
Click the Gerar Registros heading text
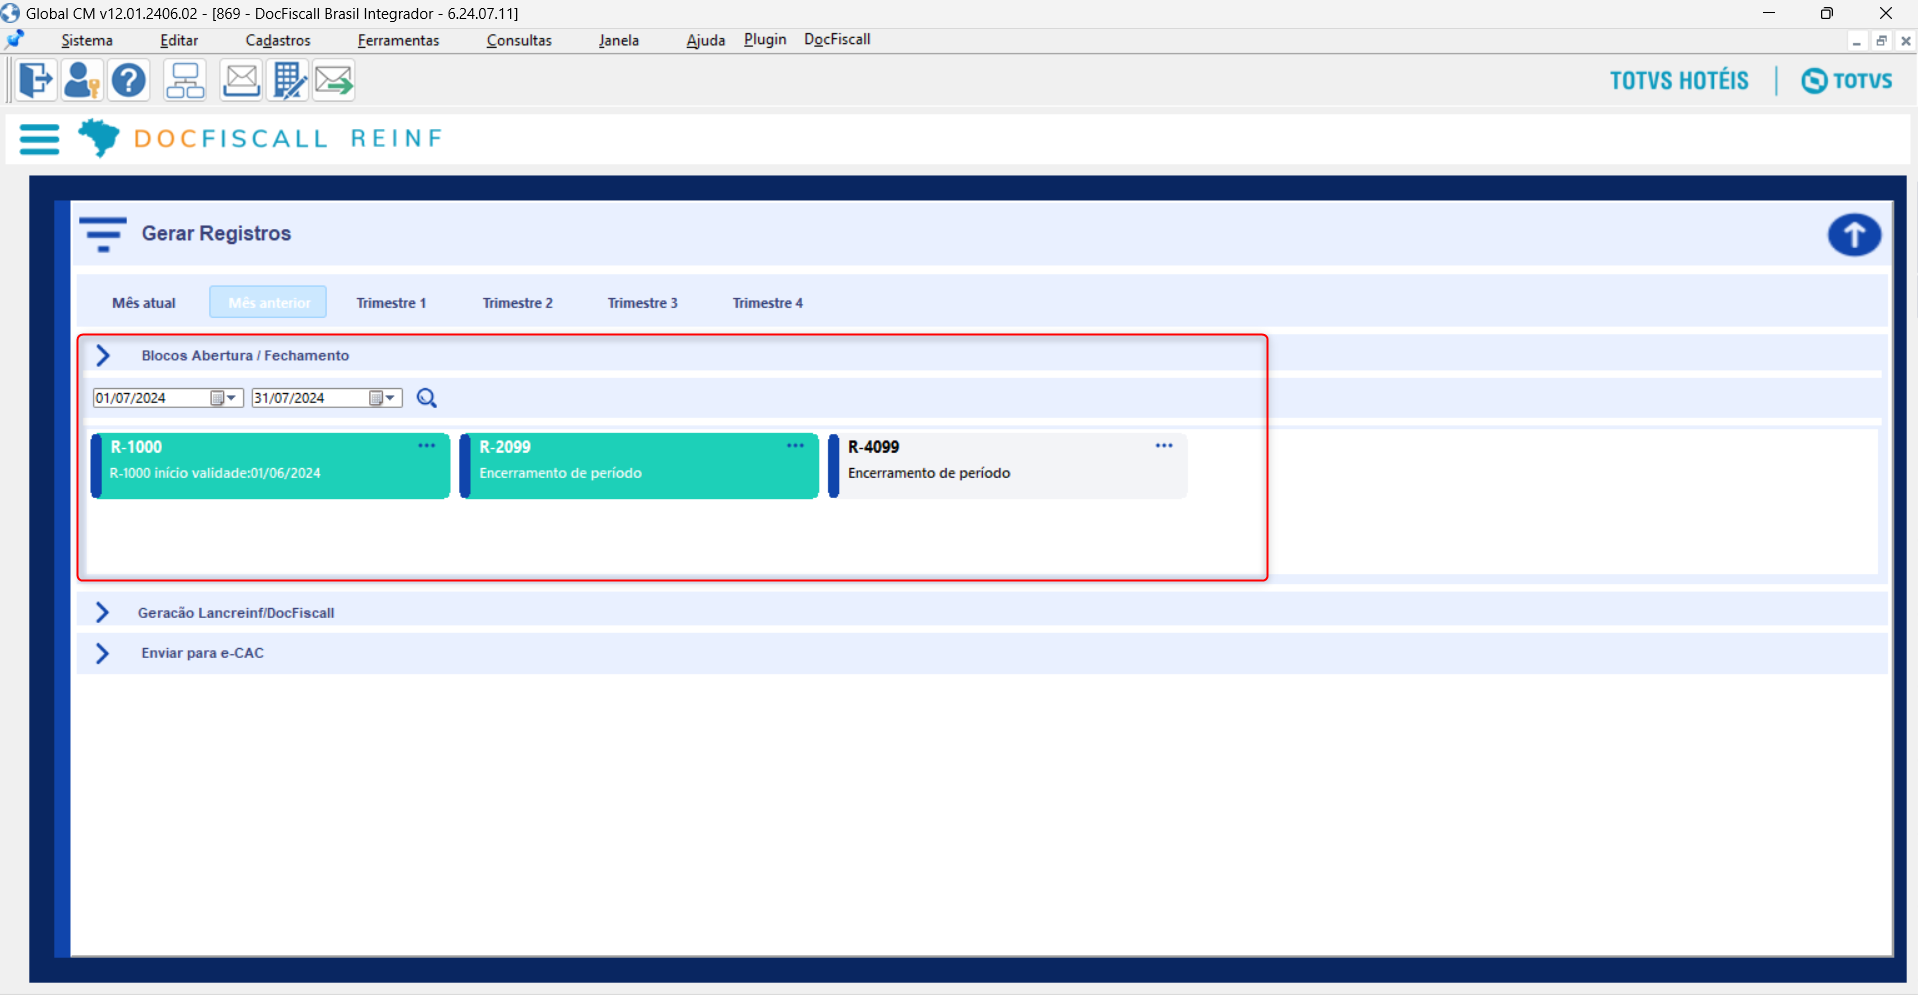216,233
